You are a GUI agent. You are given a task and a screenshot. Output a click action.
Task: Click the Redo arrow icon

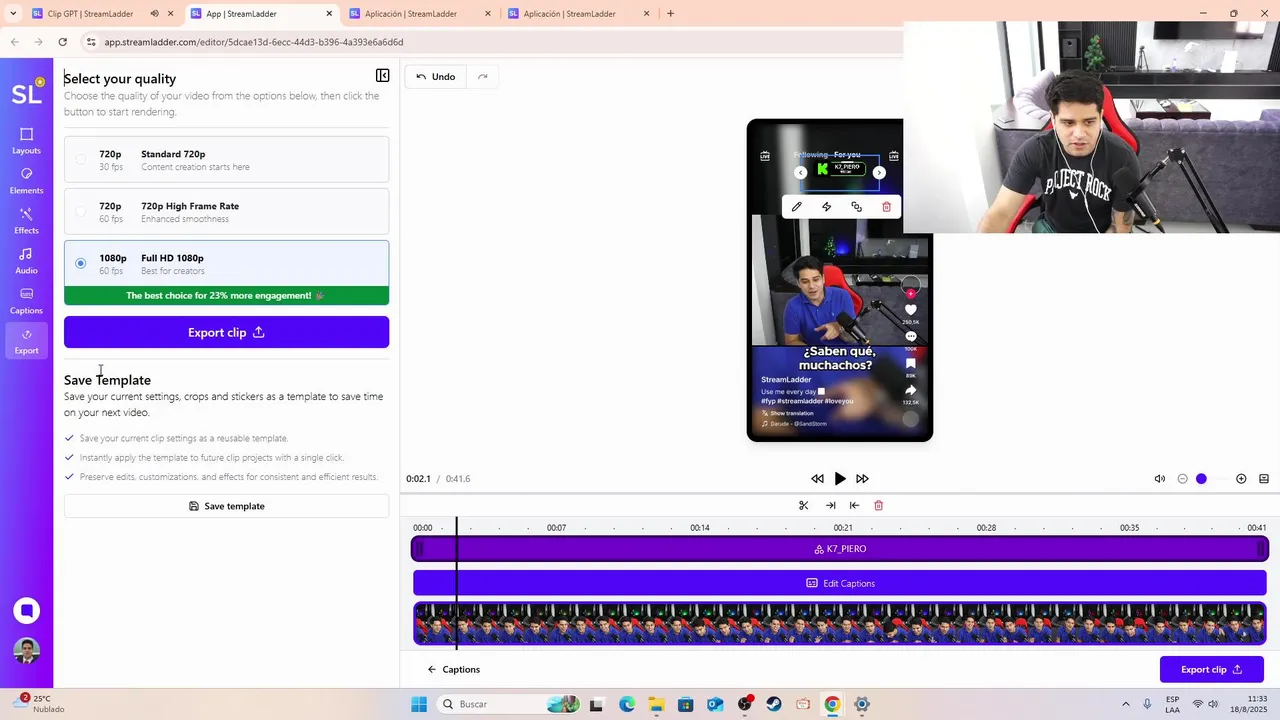tap(483, 77)
